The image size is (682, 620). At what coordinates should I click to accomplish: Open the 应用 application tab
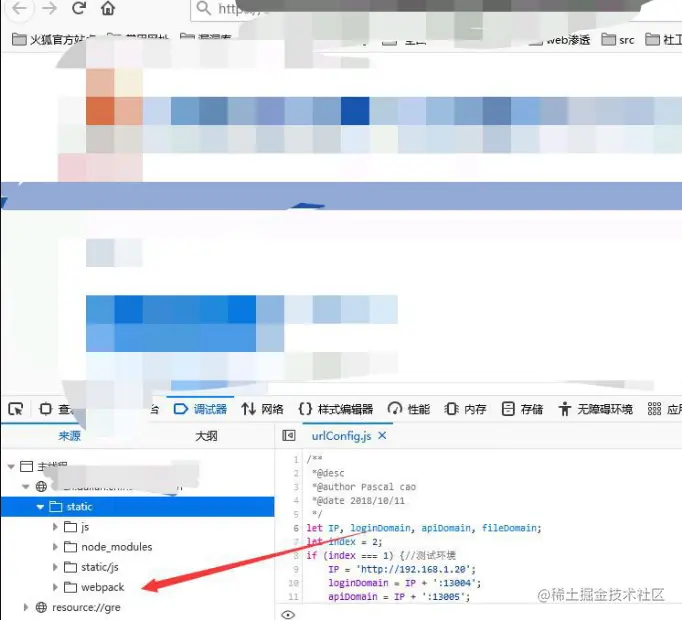pyautogui.click(x=664, y=409)
